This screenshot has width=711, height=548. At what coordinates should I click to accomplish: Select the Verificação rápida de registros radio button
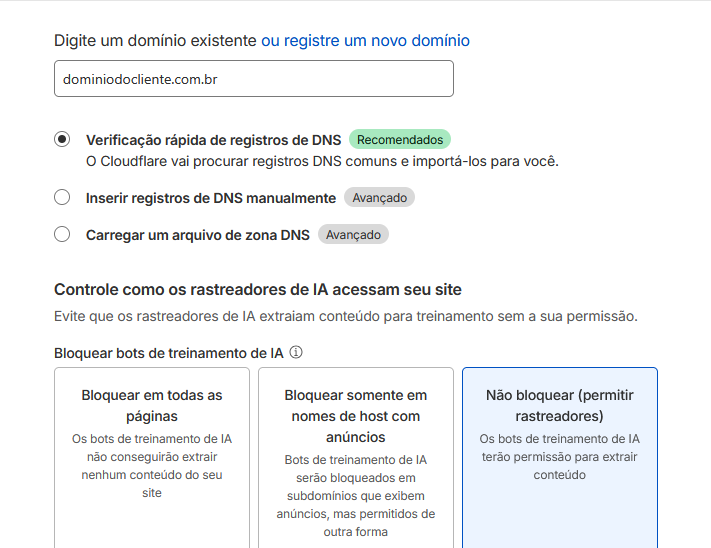tap(62, 139)
